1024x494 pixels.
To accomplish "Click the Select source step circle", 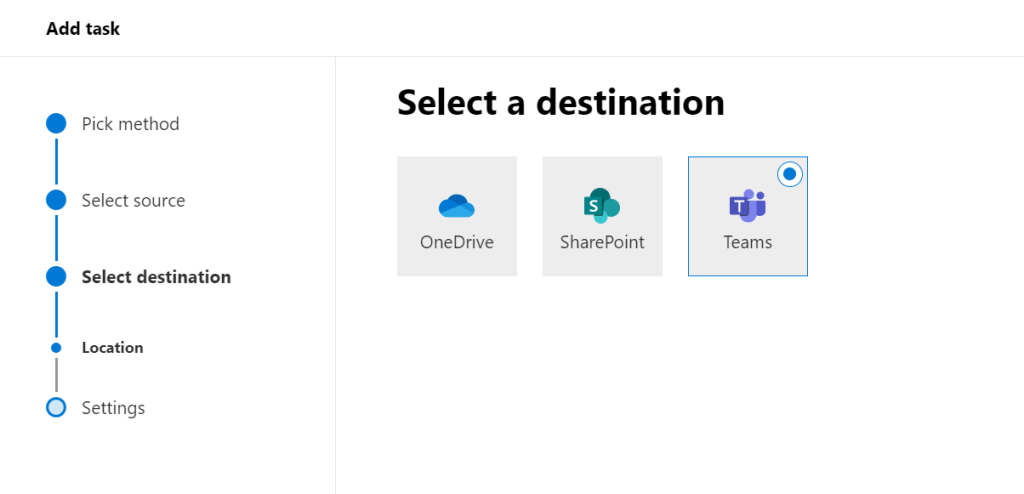I will point(56,200).
